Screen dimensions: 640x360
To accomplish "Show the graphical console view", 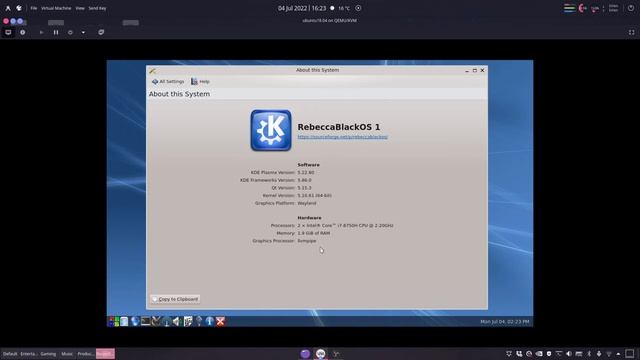I will [8, 32].
